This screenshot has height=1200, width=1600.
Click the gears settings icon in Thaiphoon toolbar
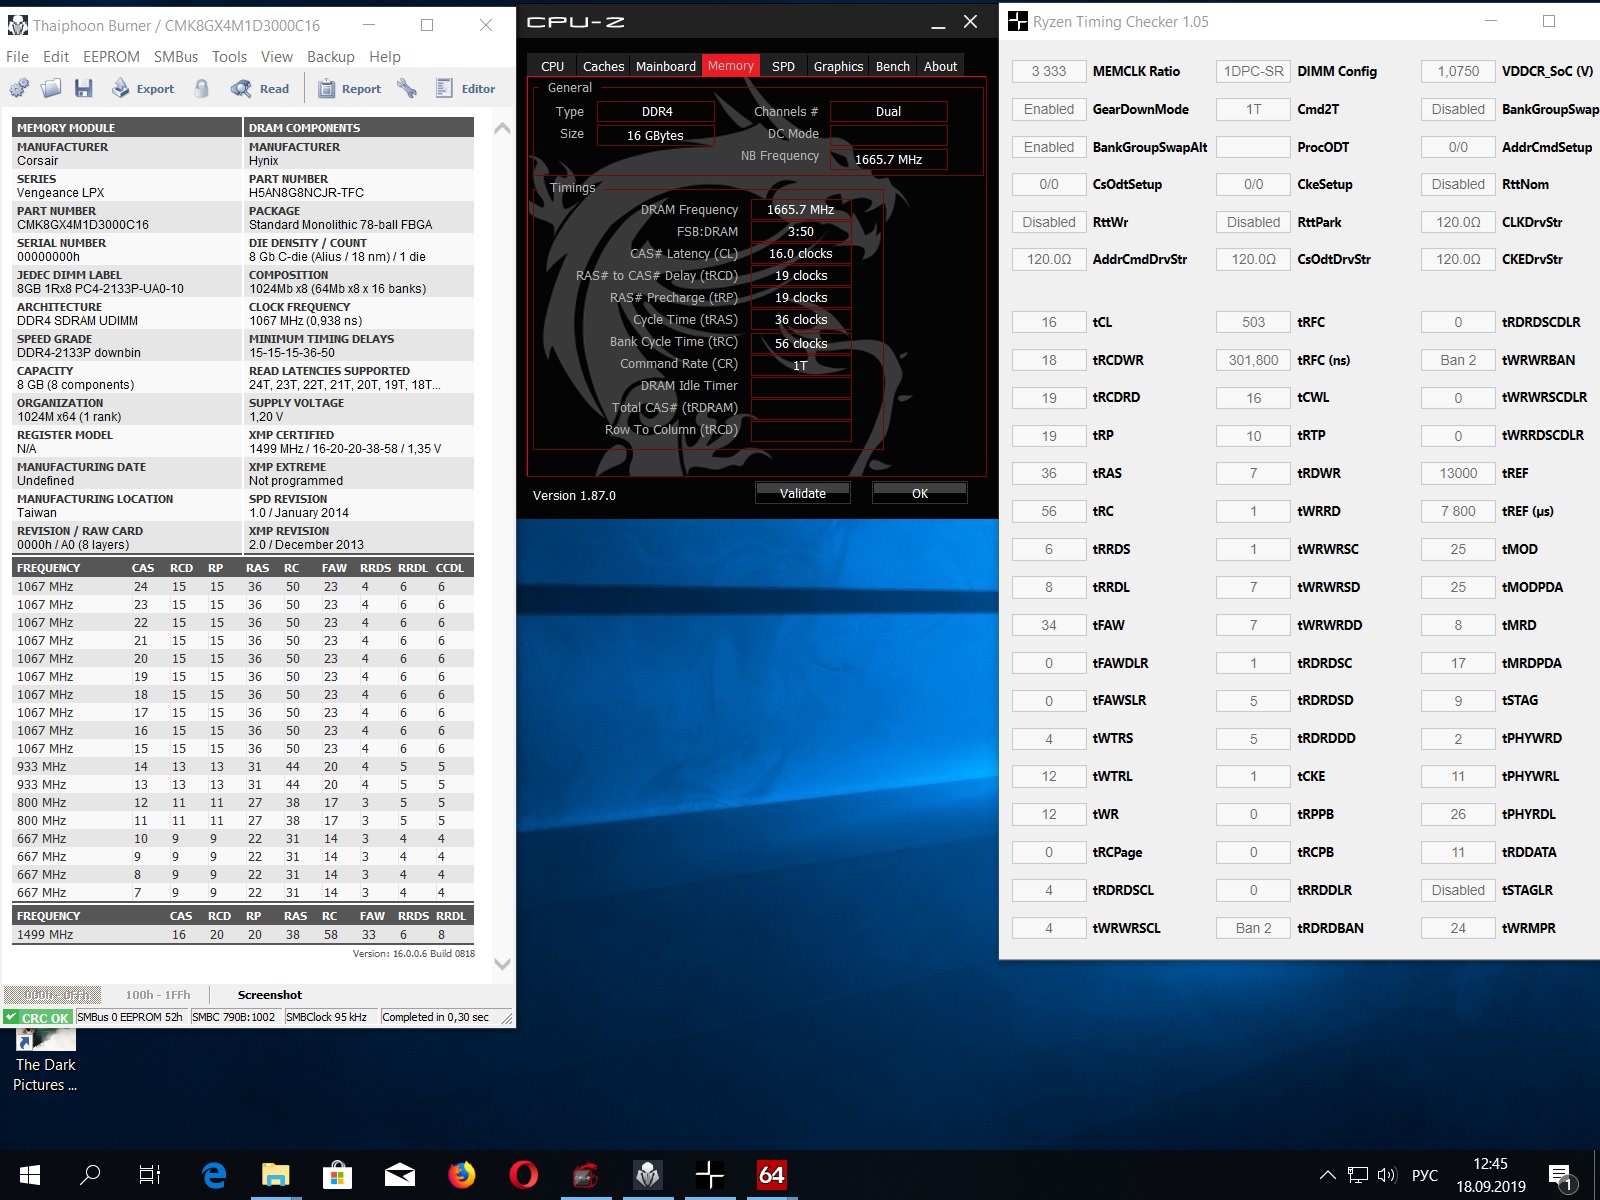pos(19,89)
